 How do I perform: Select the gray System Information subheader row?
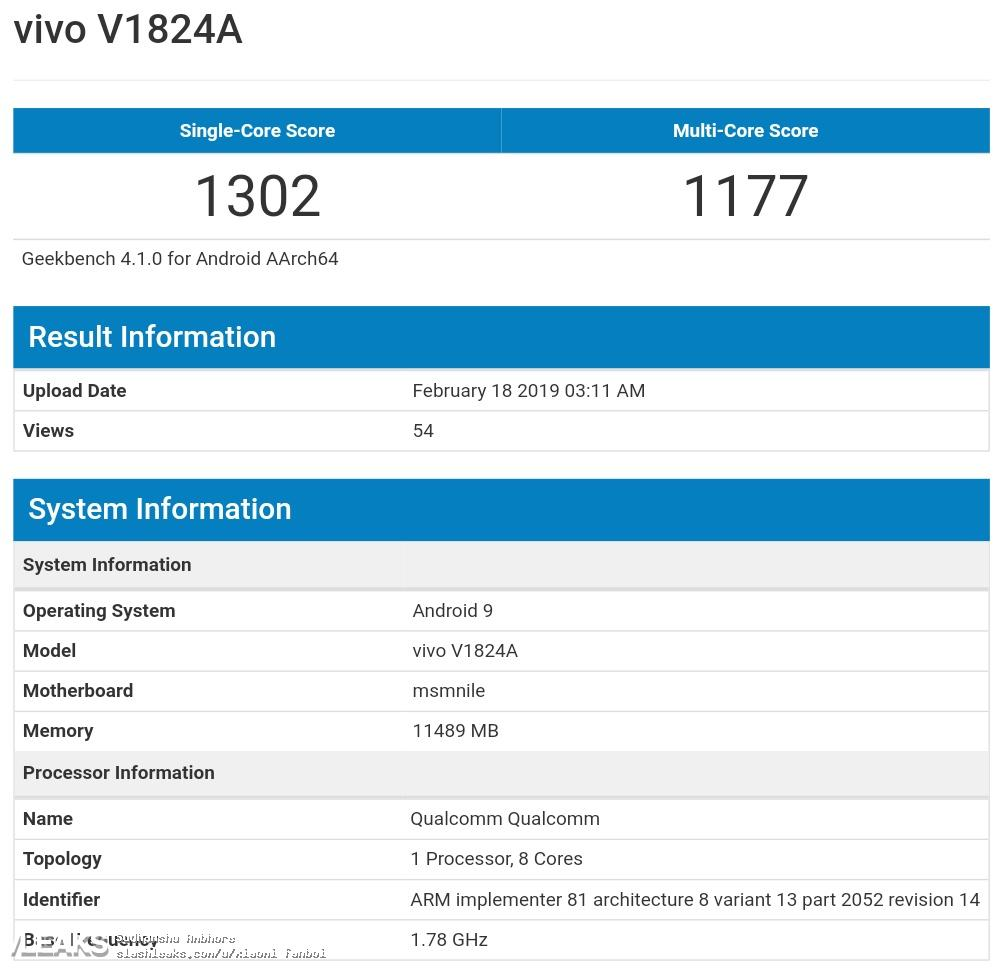click(x=502, y=565)
